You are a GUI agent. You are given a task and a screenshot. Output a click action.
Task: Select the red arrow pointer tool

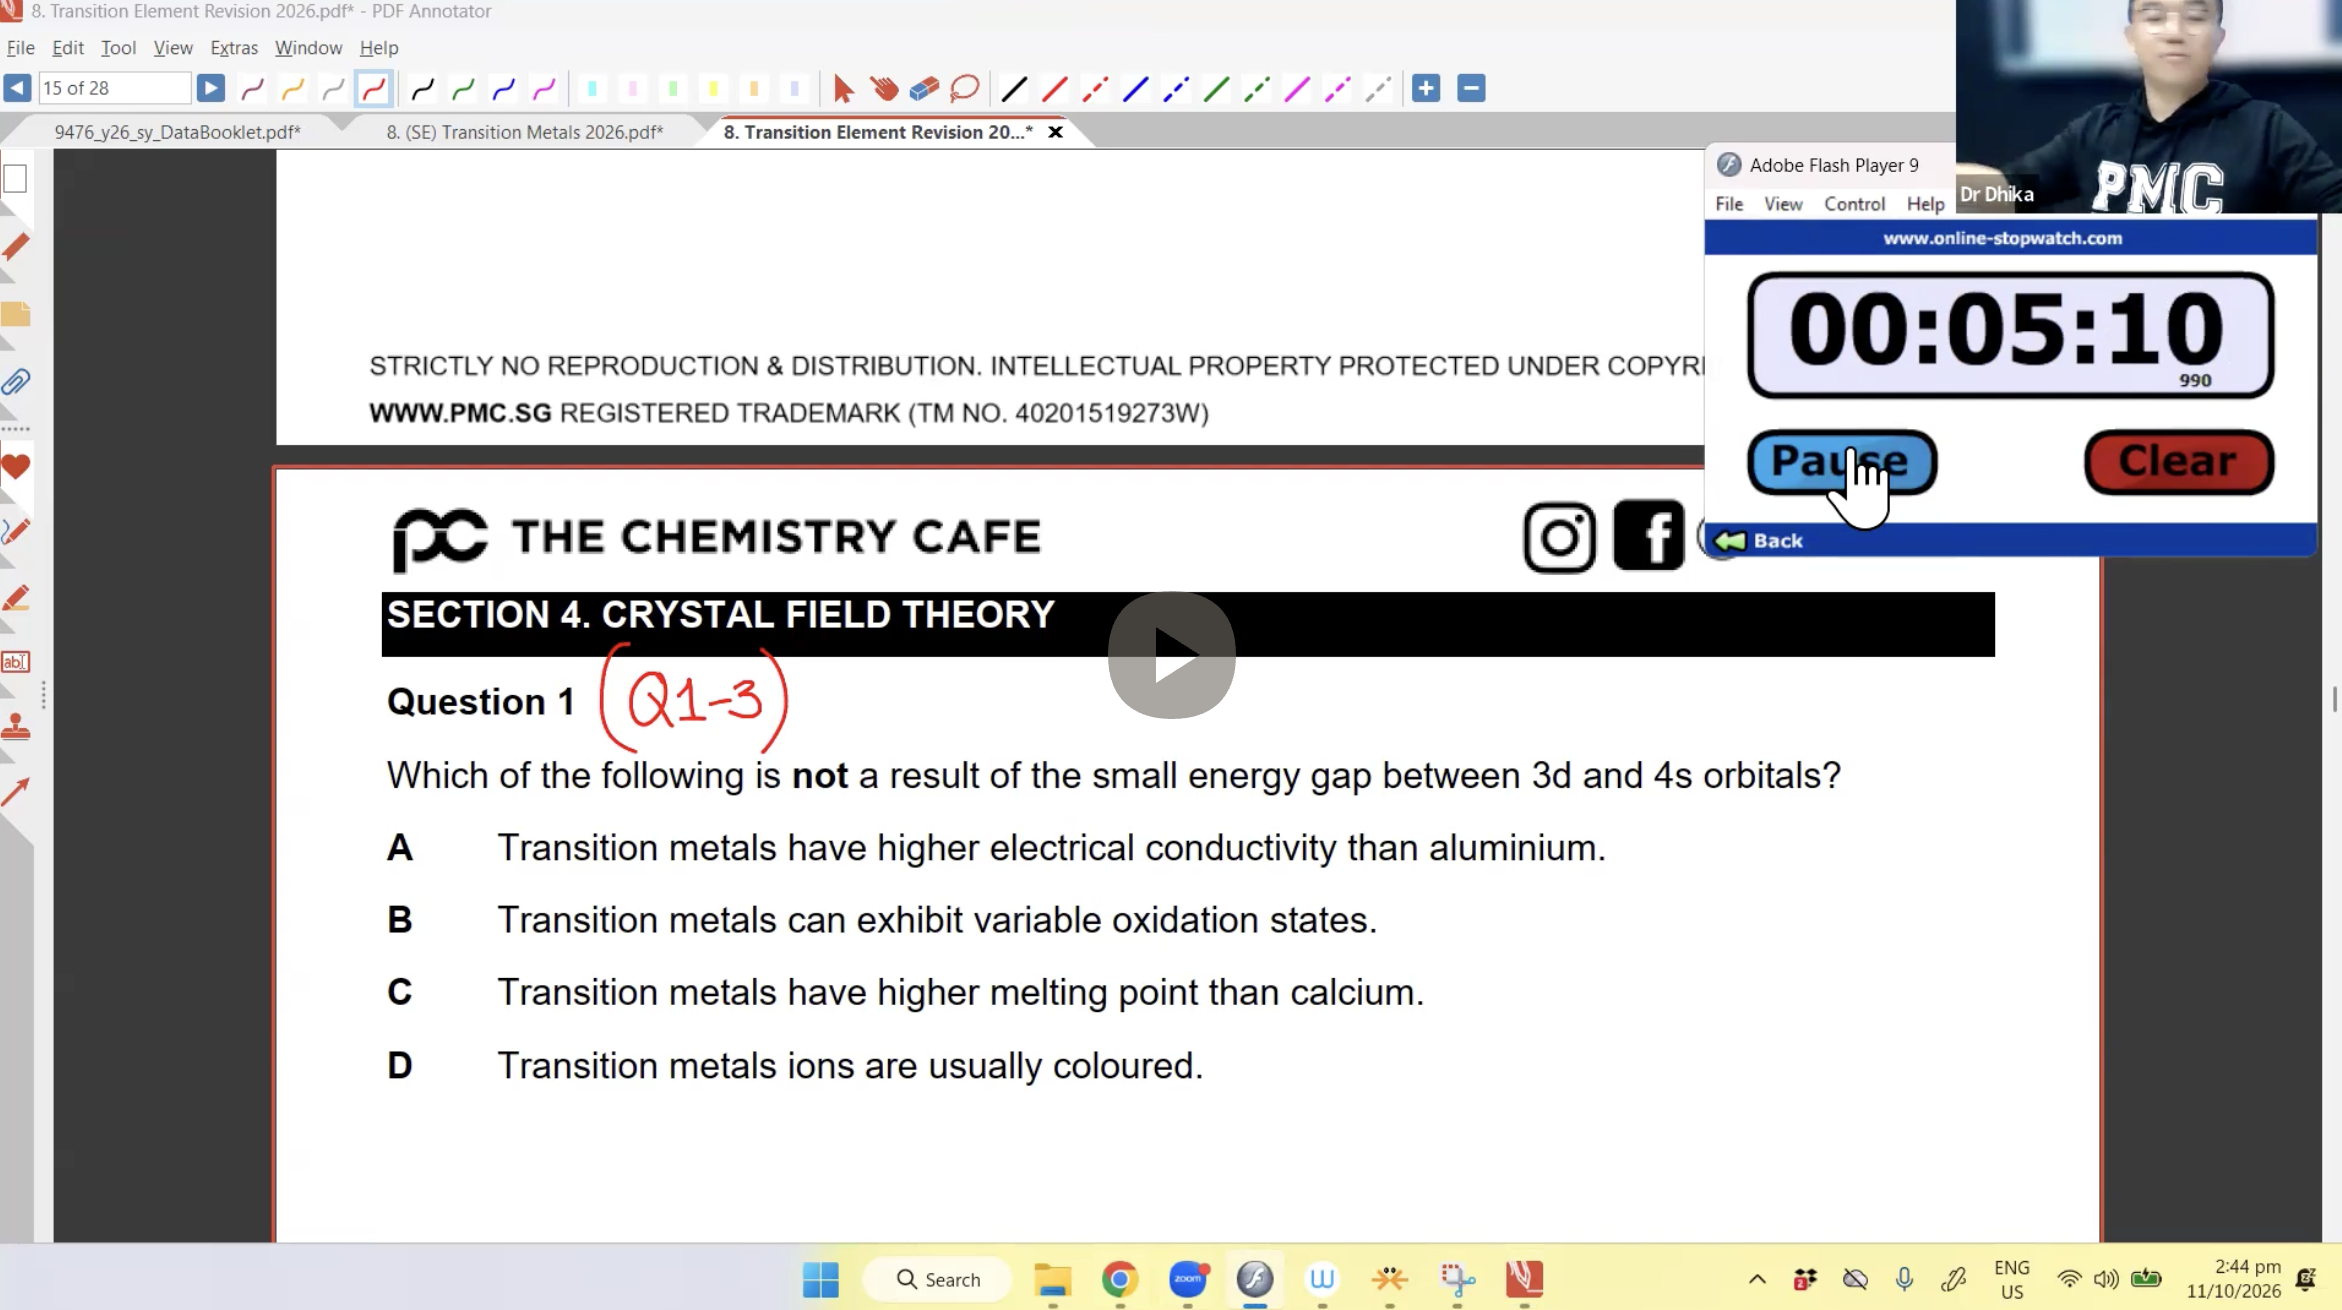[843, 89]
